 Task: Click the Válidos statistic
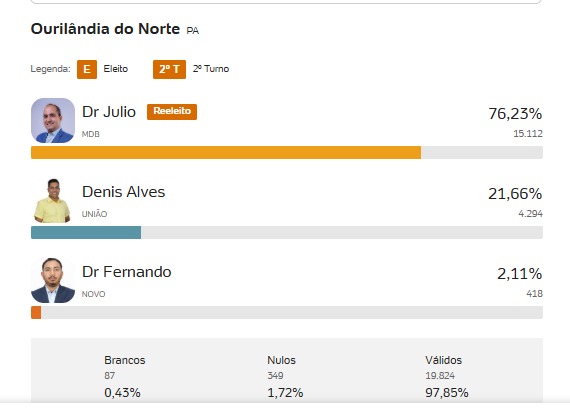447,377
